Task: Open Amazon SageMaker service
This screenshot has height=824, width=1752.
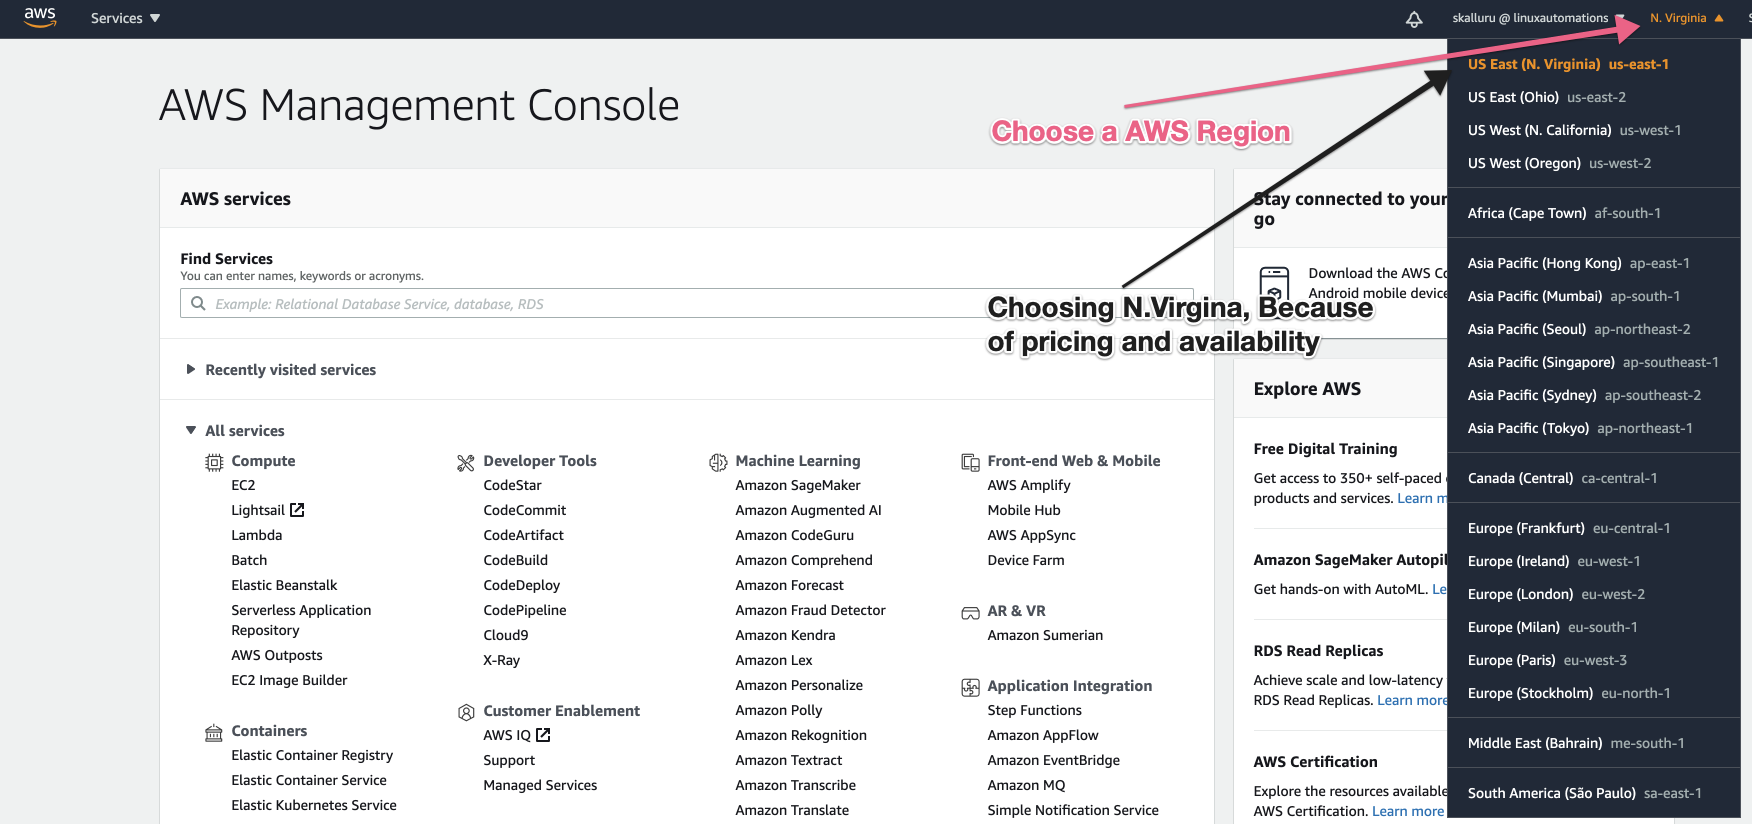Action: pos(798,485)
